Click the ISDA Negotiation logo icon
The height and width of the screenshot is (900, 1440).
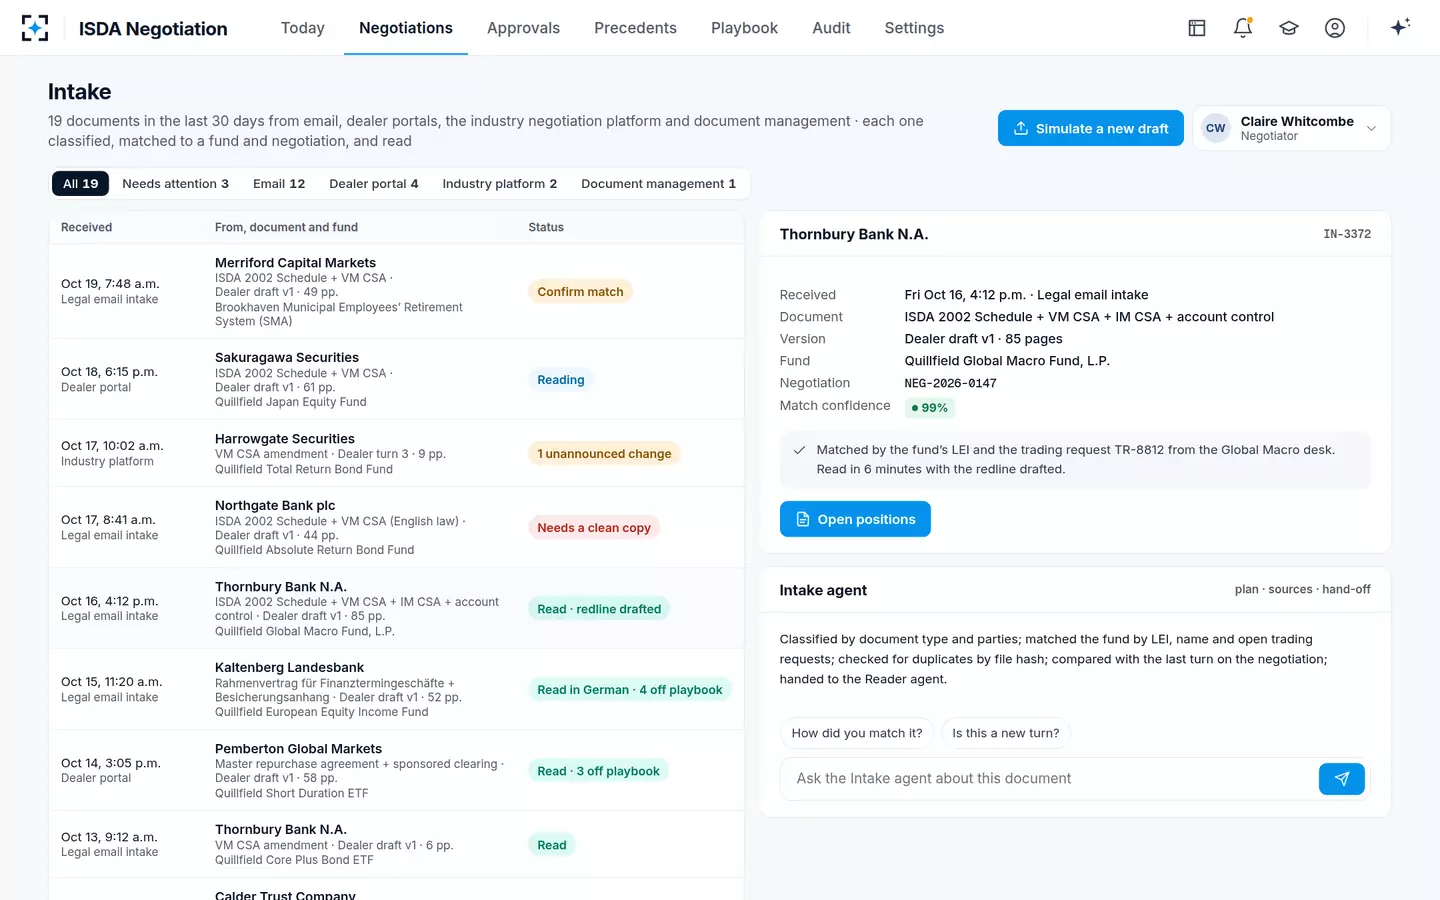click(35, 28)
